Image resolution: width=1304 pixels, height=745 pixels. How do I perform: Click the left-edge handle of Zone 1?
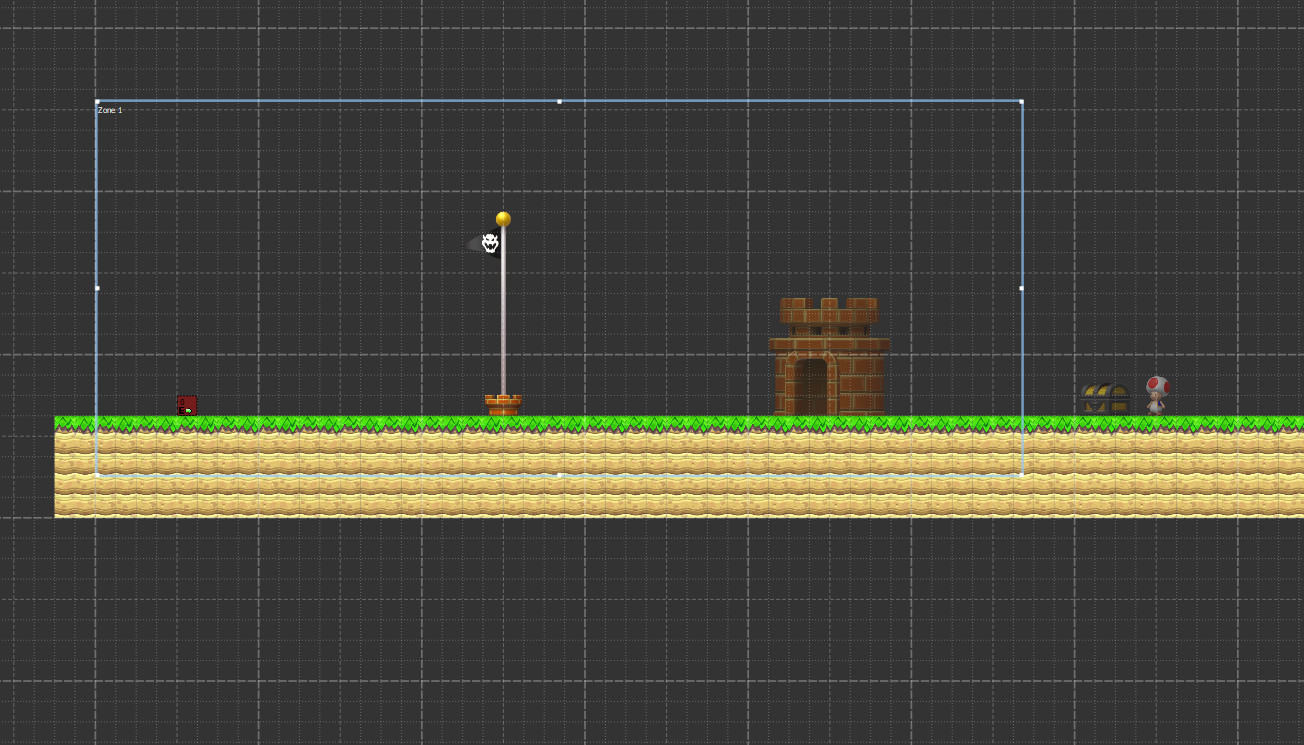tap(97, 287)
